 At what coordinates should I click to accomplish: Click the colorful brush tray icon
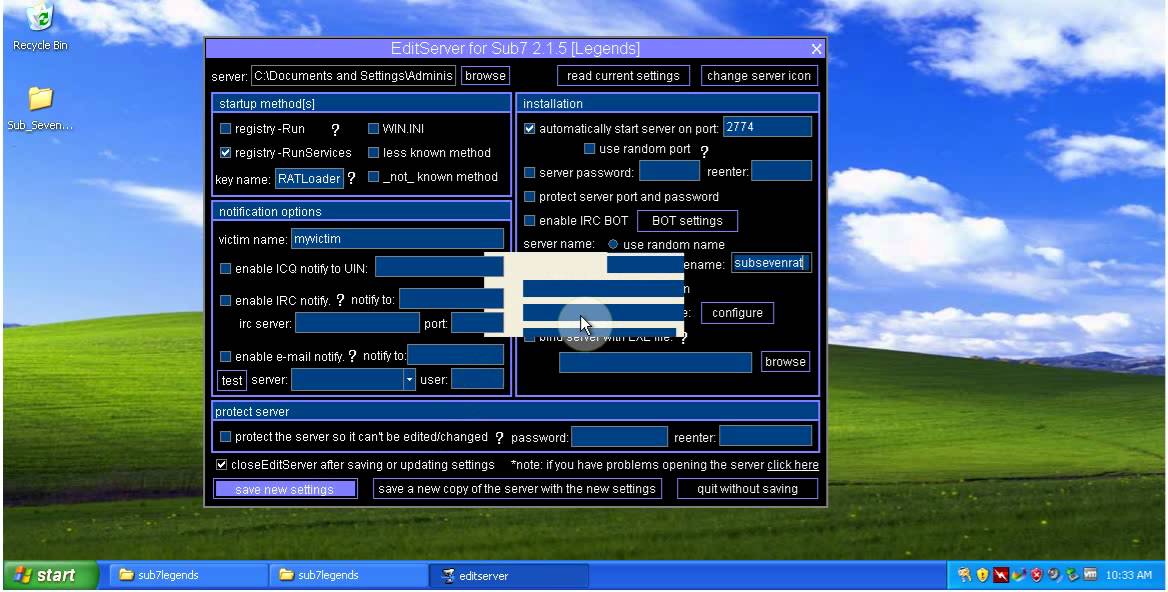coord(1018,575)
